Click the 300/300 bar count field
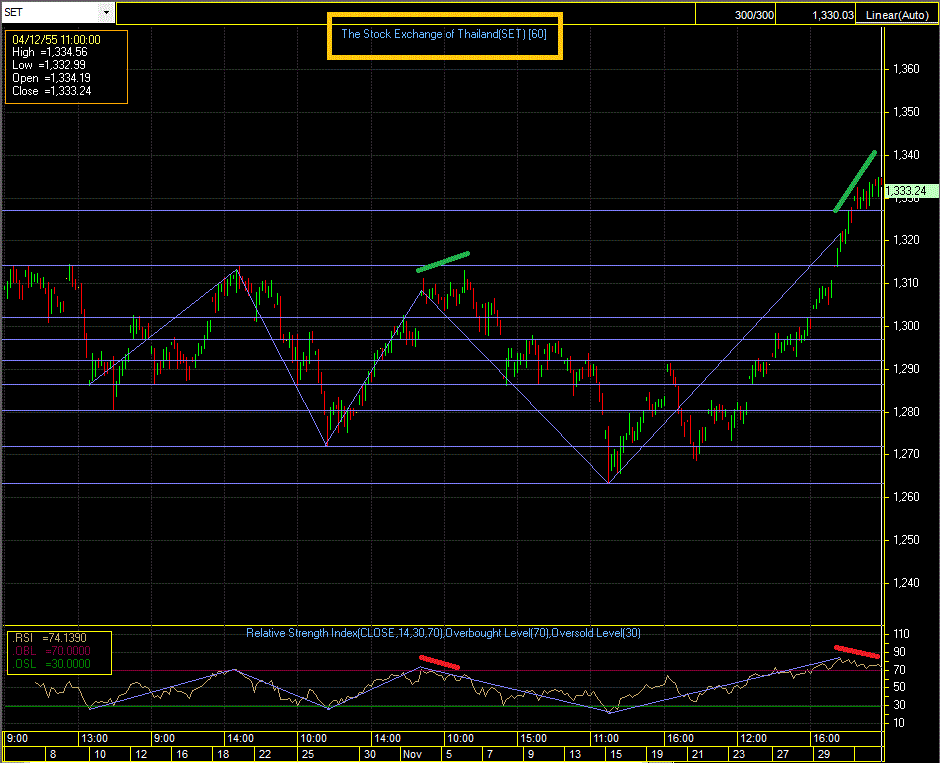The width and height of the screenshot is (940, 763). [753, 13]
